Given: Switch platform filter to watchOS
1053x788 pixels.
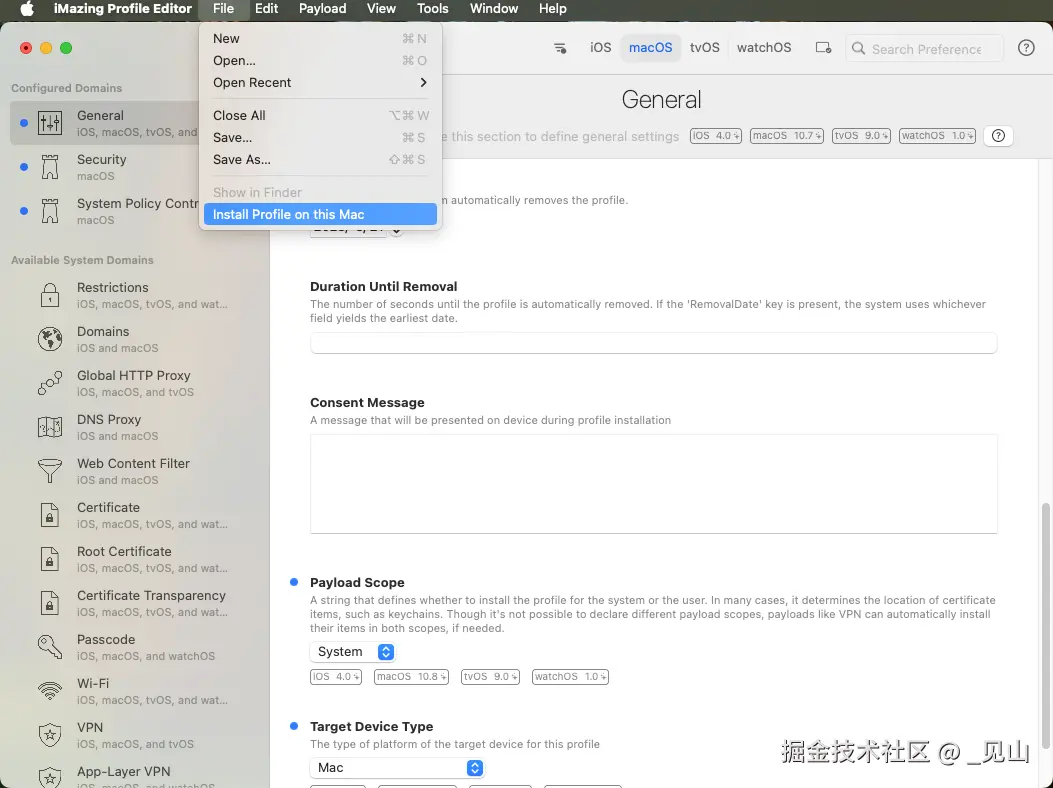Looking at the screenshot, I should (x=764, y=48).
